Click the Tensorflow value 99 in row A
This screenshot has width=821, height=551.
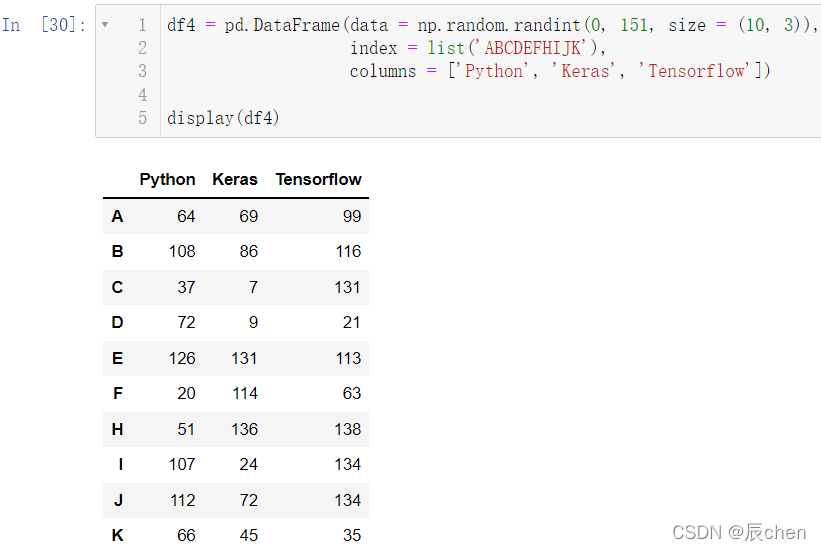352,216
